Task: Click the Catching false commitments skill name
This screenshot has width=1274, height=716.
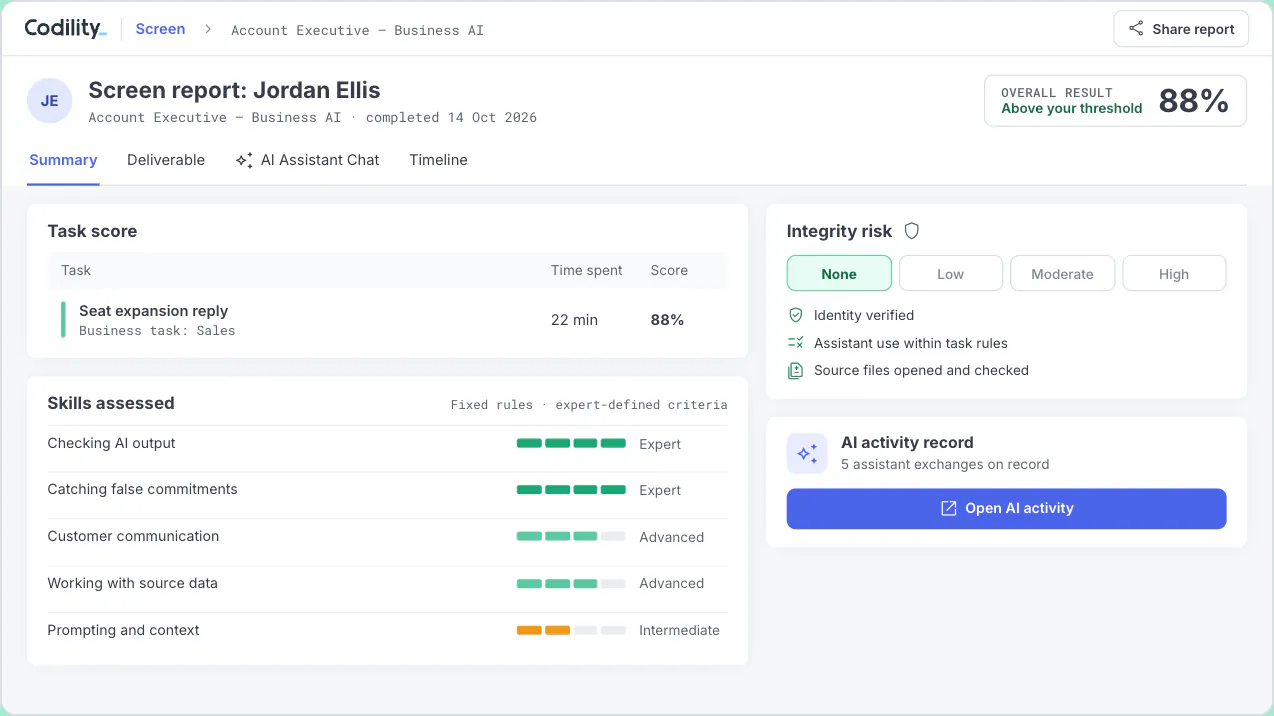Action: 142,489
